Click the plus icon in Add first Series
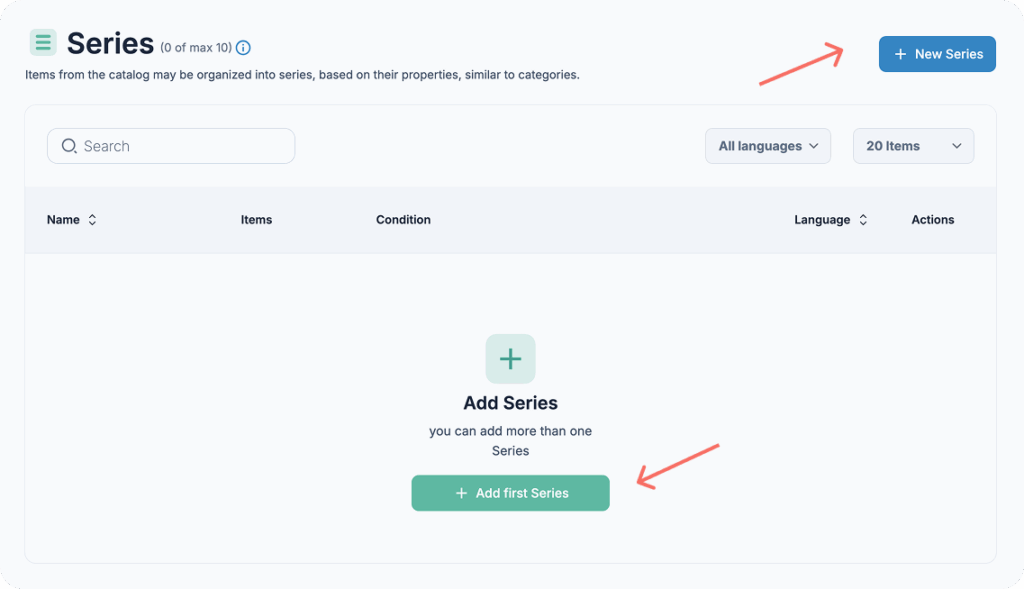The height and width of the screenshot is (589, 1024). click(x=461, y=493)
